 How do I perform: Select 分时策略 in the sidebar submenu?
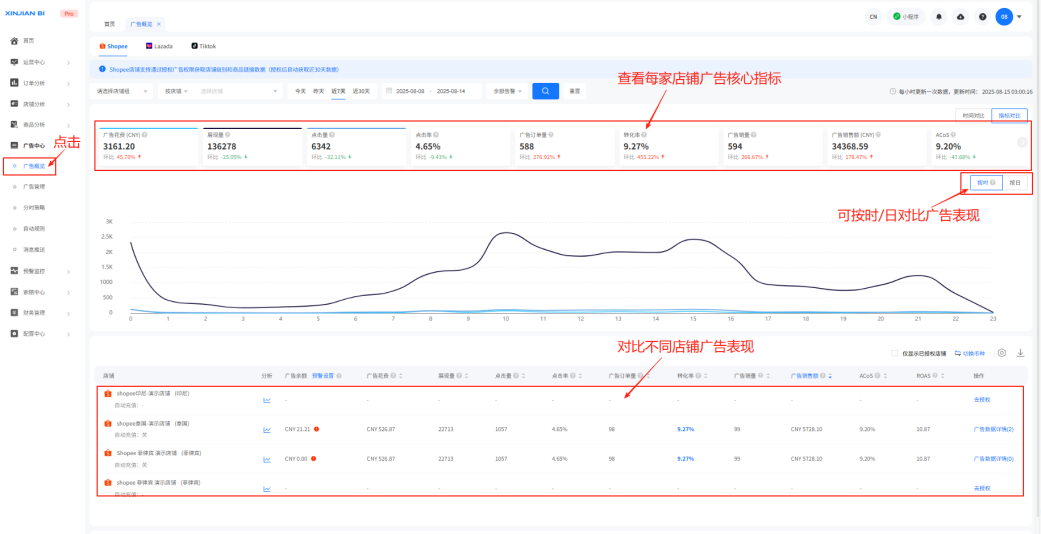pyautogui.click(x=33, y=207)
